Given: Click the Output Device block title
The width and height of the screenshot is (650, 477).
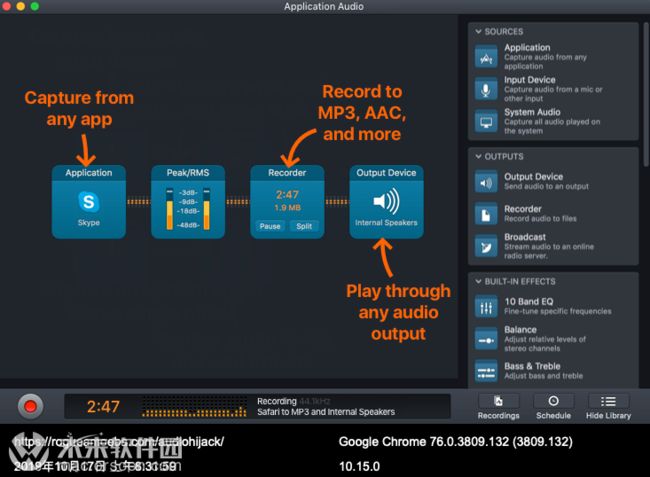Looking at the screenshot, I should [x=386, y=173].
